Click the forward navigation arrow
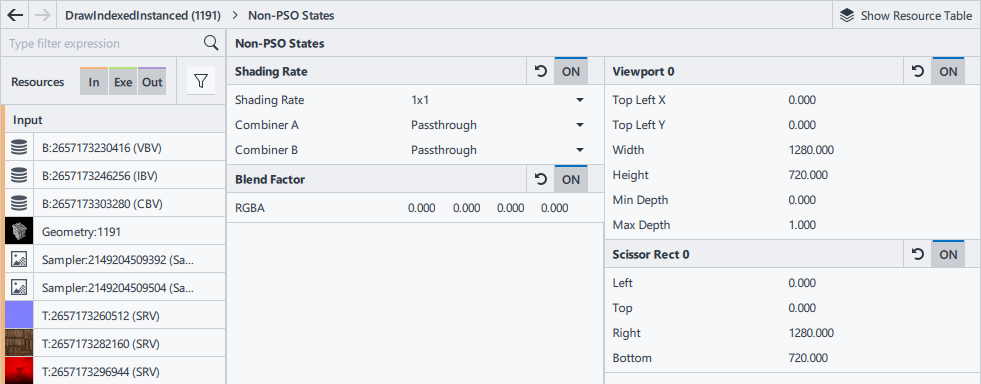This screenshot has width=981, height=384. [43, 15]
